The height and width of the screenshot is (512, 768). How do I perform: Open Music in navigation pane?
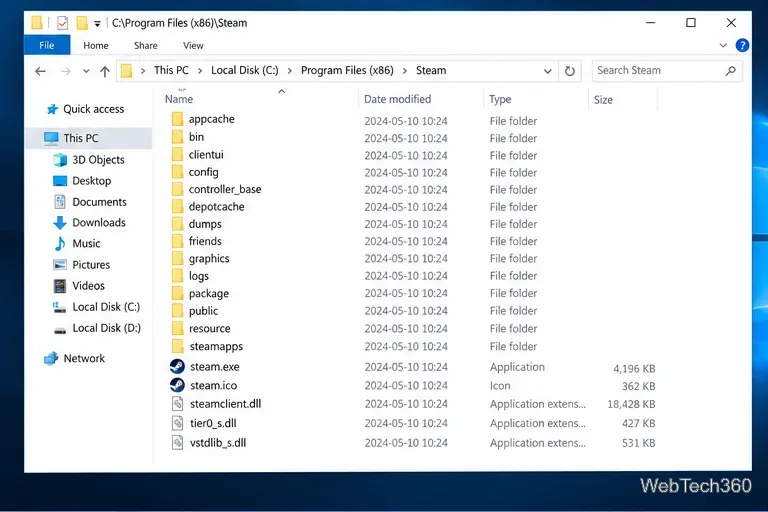76,244
